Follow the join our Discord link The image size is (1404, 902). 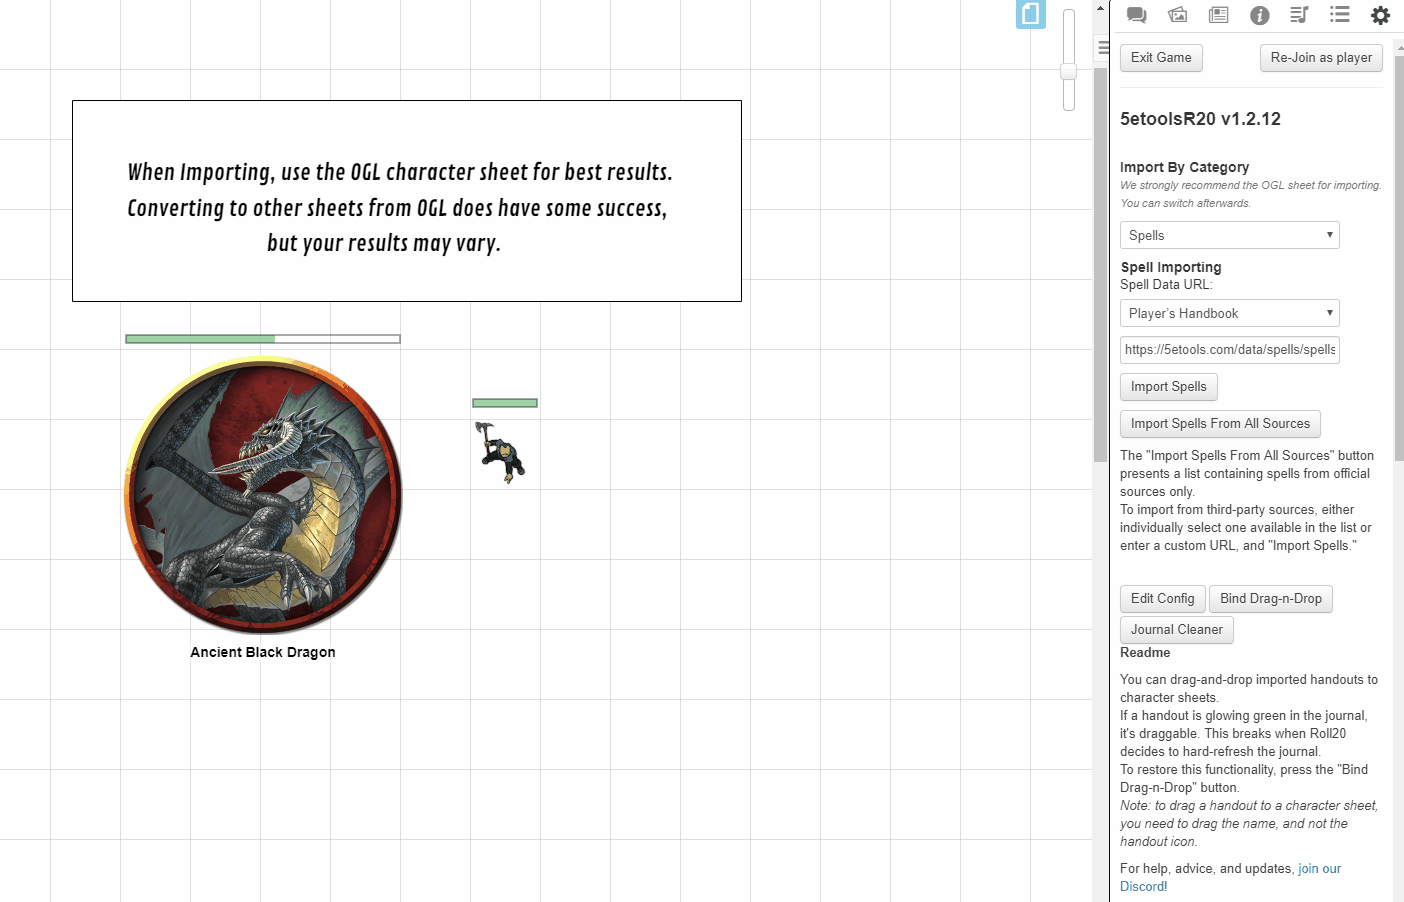pyautogui.click(x=1319, y=869)
